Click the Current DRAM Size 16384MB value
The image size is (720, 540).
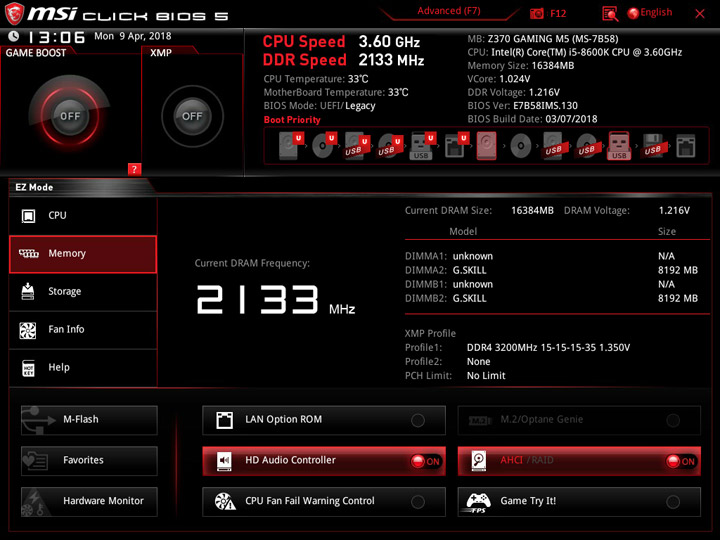(x=532, y=211)
